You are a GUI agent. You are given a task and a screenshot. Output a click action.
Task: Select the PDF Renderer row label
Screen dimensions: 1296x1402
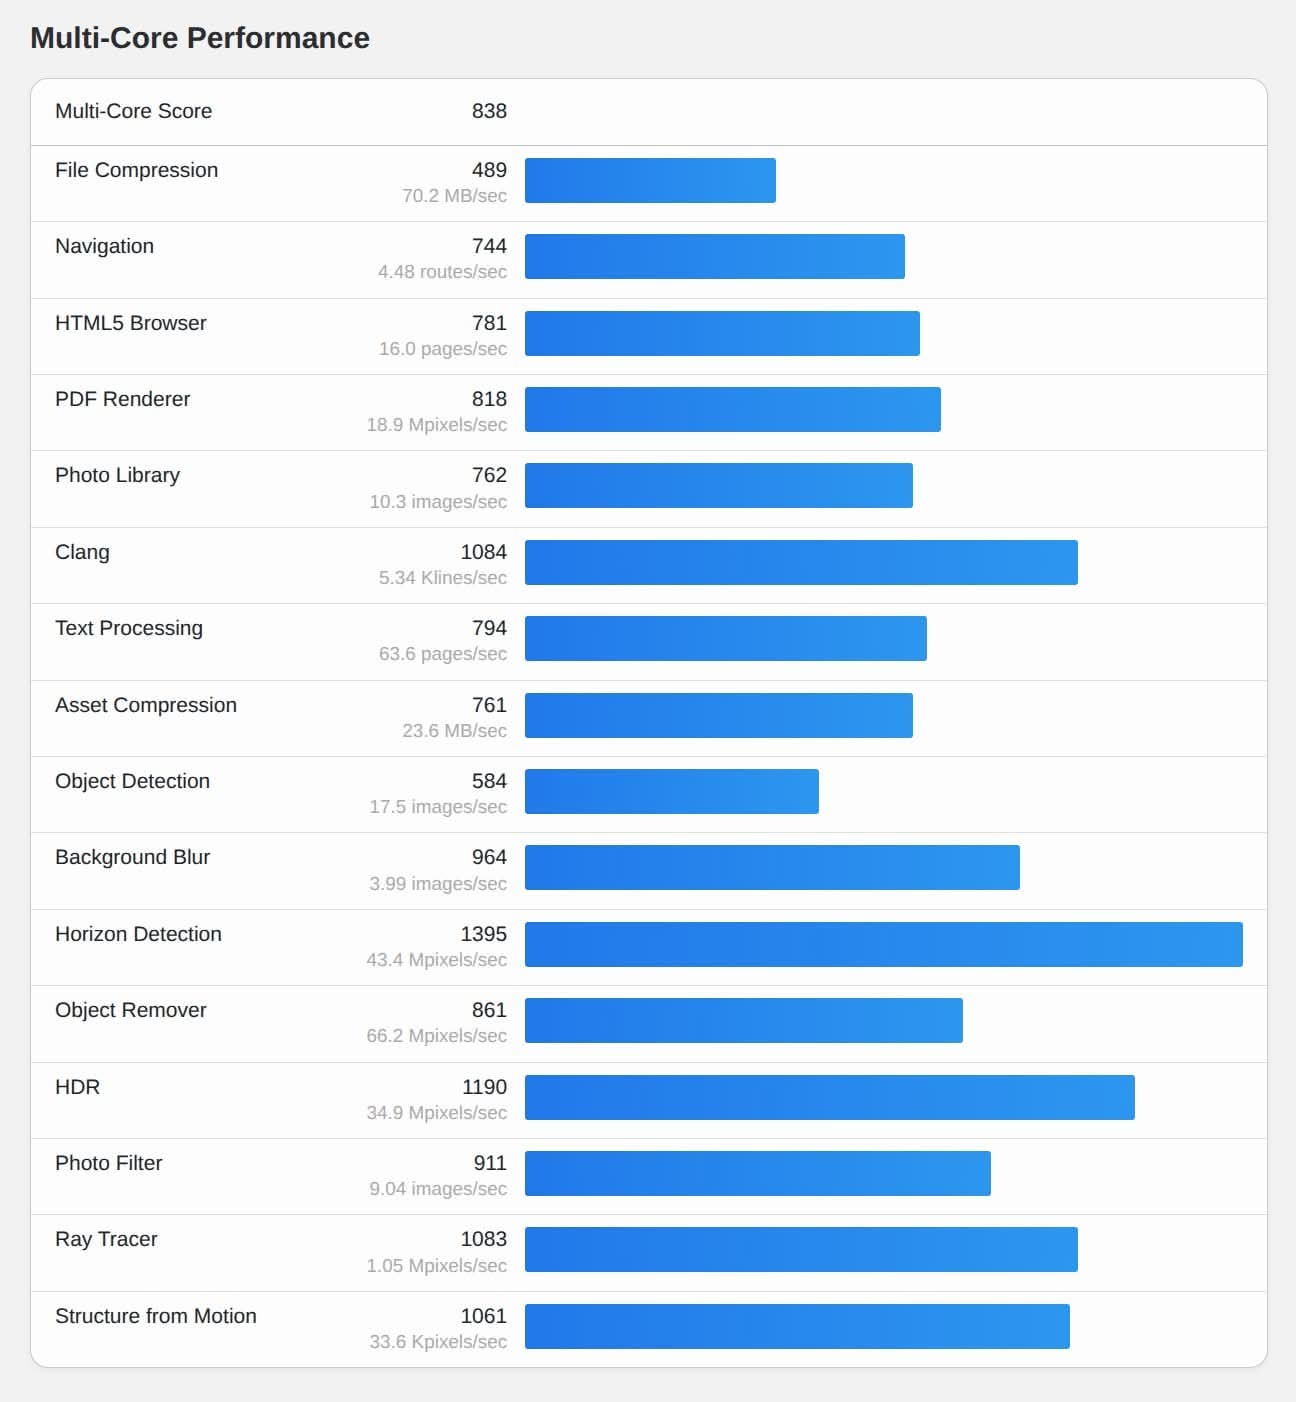click(x=122, y=399)
